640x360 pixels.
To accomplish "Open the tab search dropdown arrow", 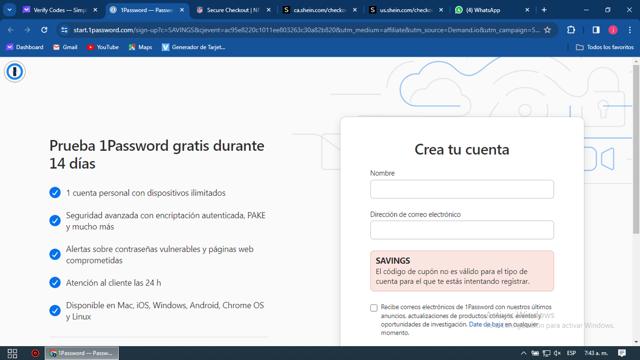I will pyautogui.click(x=9, y=10).
